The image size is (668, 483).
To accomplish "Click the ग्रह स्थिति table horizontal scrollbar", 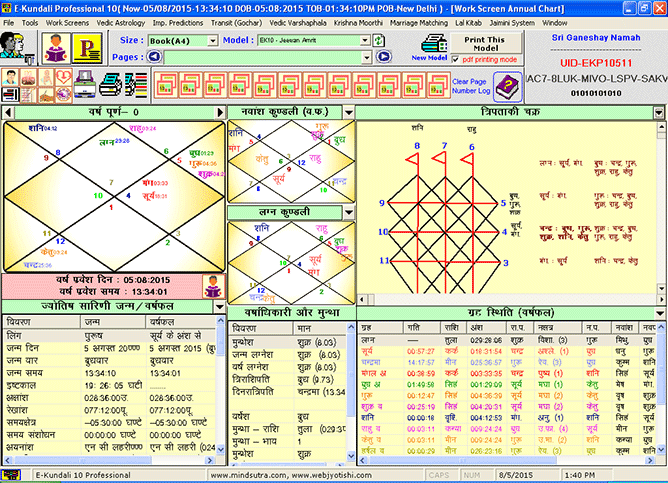I will [x=507, y=460].
